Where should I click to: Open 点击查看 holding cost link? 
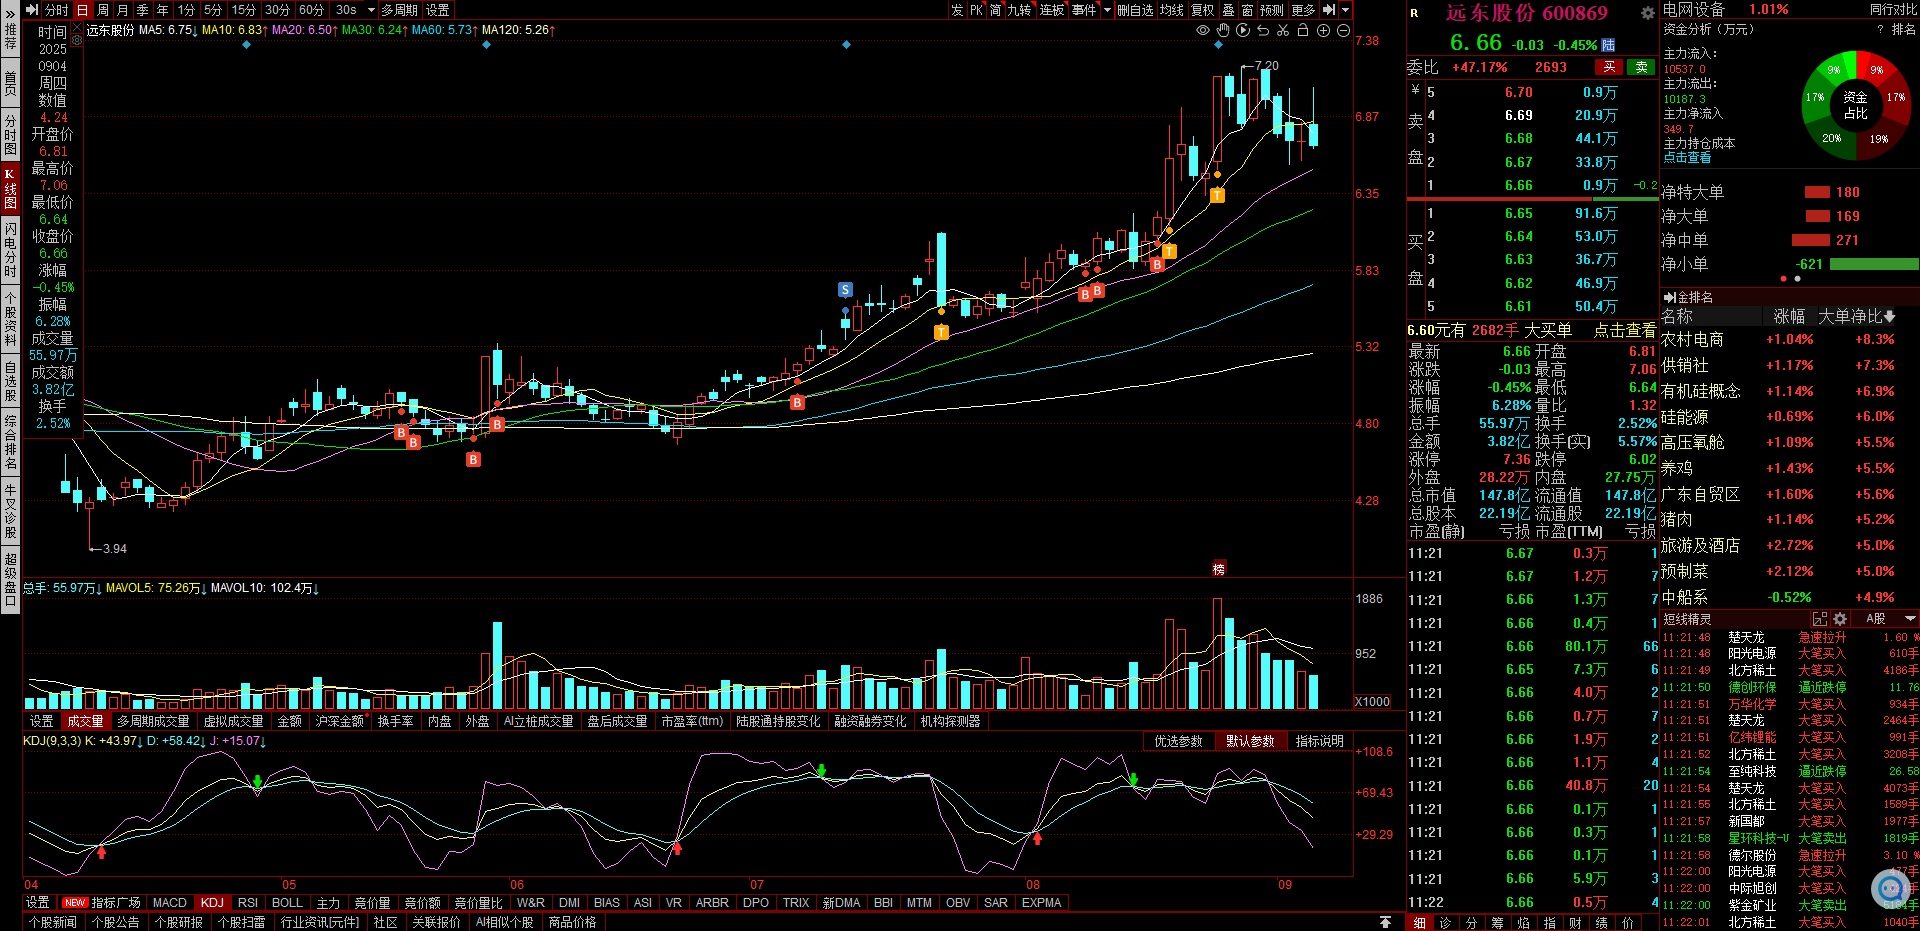click(x=1687, y=158)
